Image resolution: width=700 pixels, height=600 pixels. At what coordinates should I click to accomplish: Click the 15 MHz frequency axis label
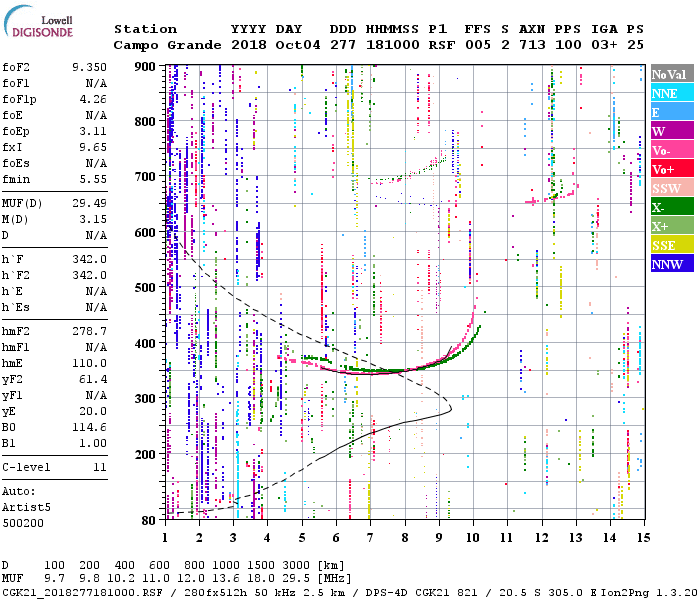pos(644,538)
